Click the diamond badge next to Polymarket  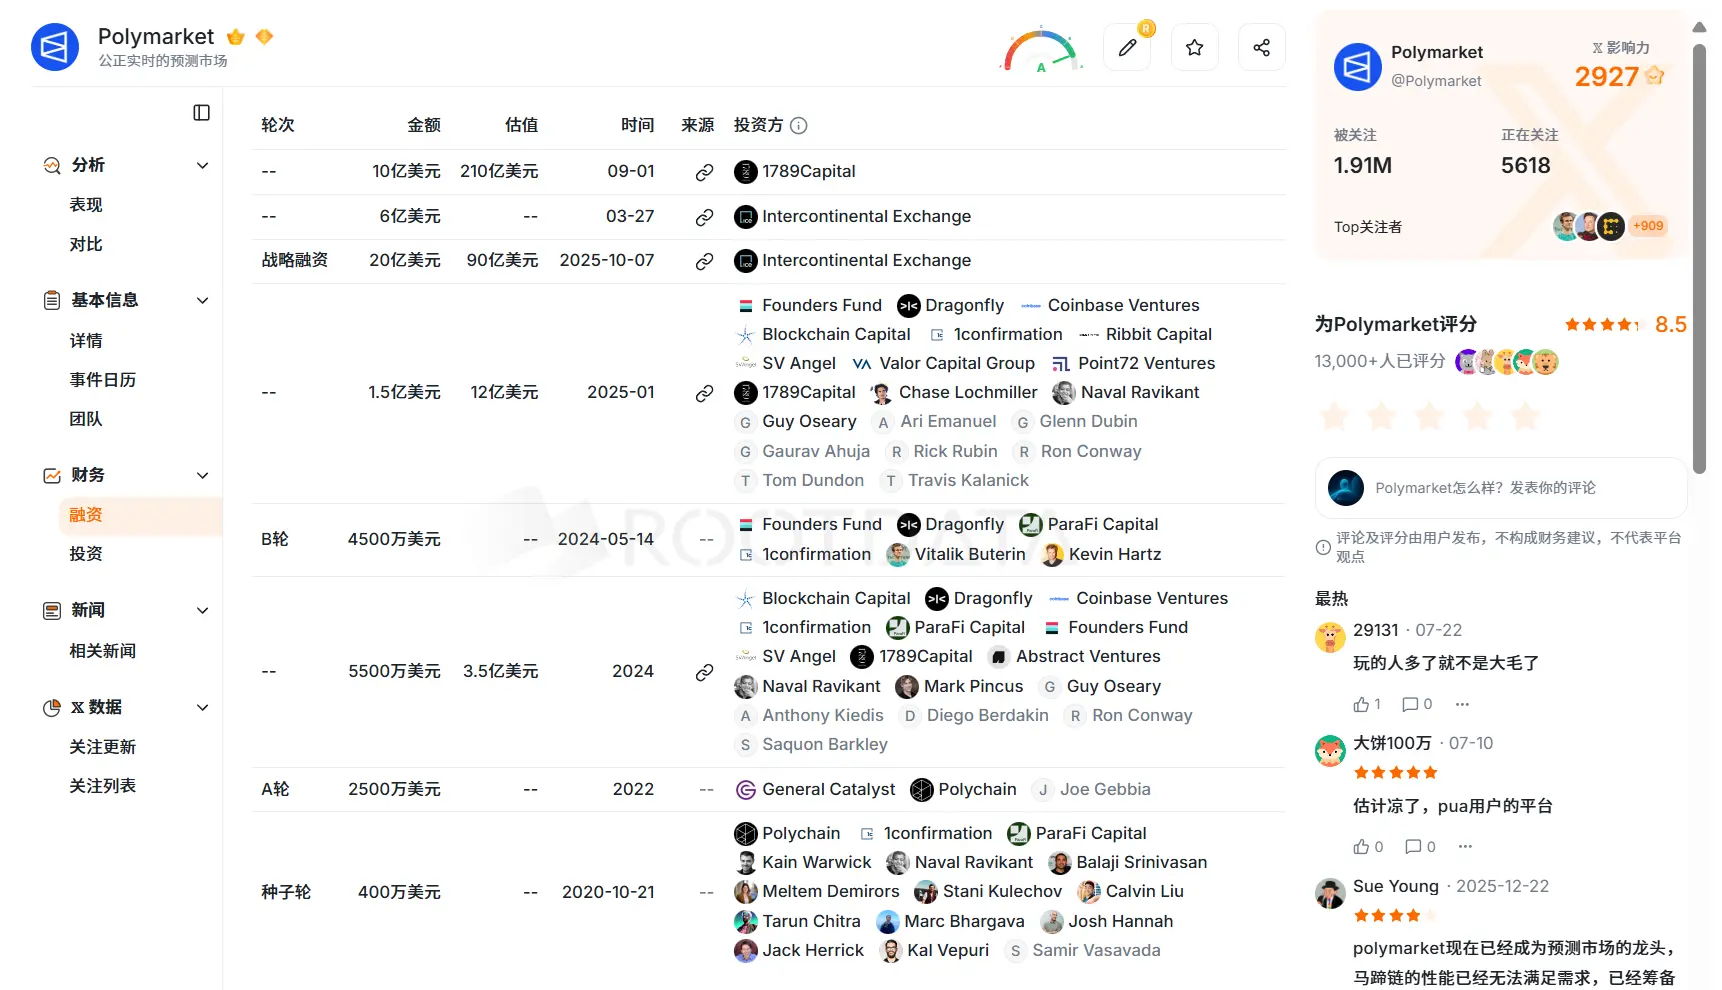[264, 37]
